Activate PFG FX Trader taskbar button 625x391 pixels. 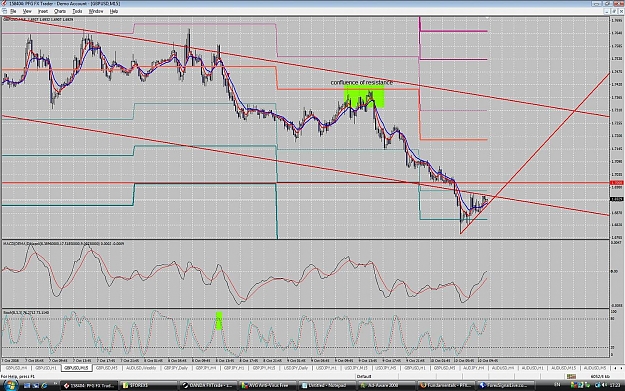coord(89,385)
